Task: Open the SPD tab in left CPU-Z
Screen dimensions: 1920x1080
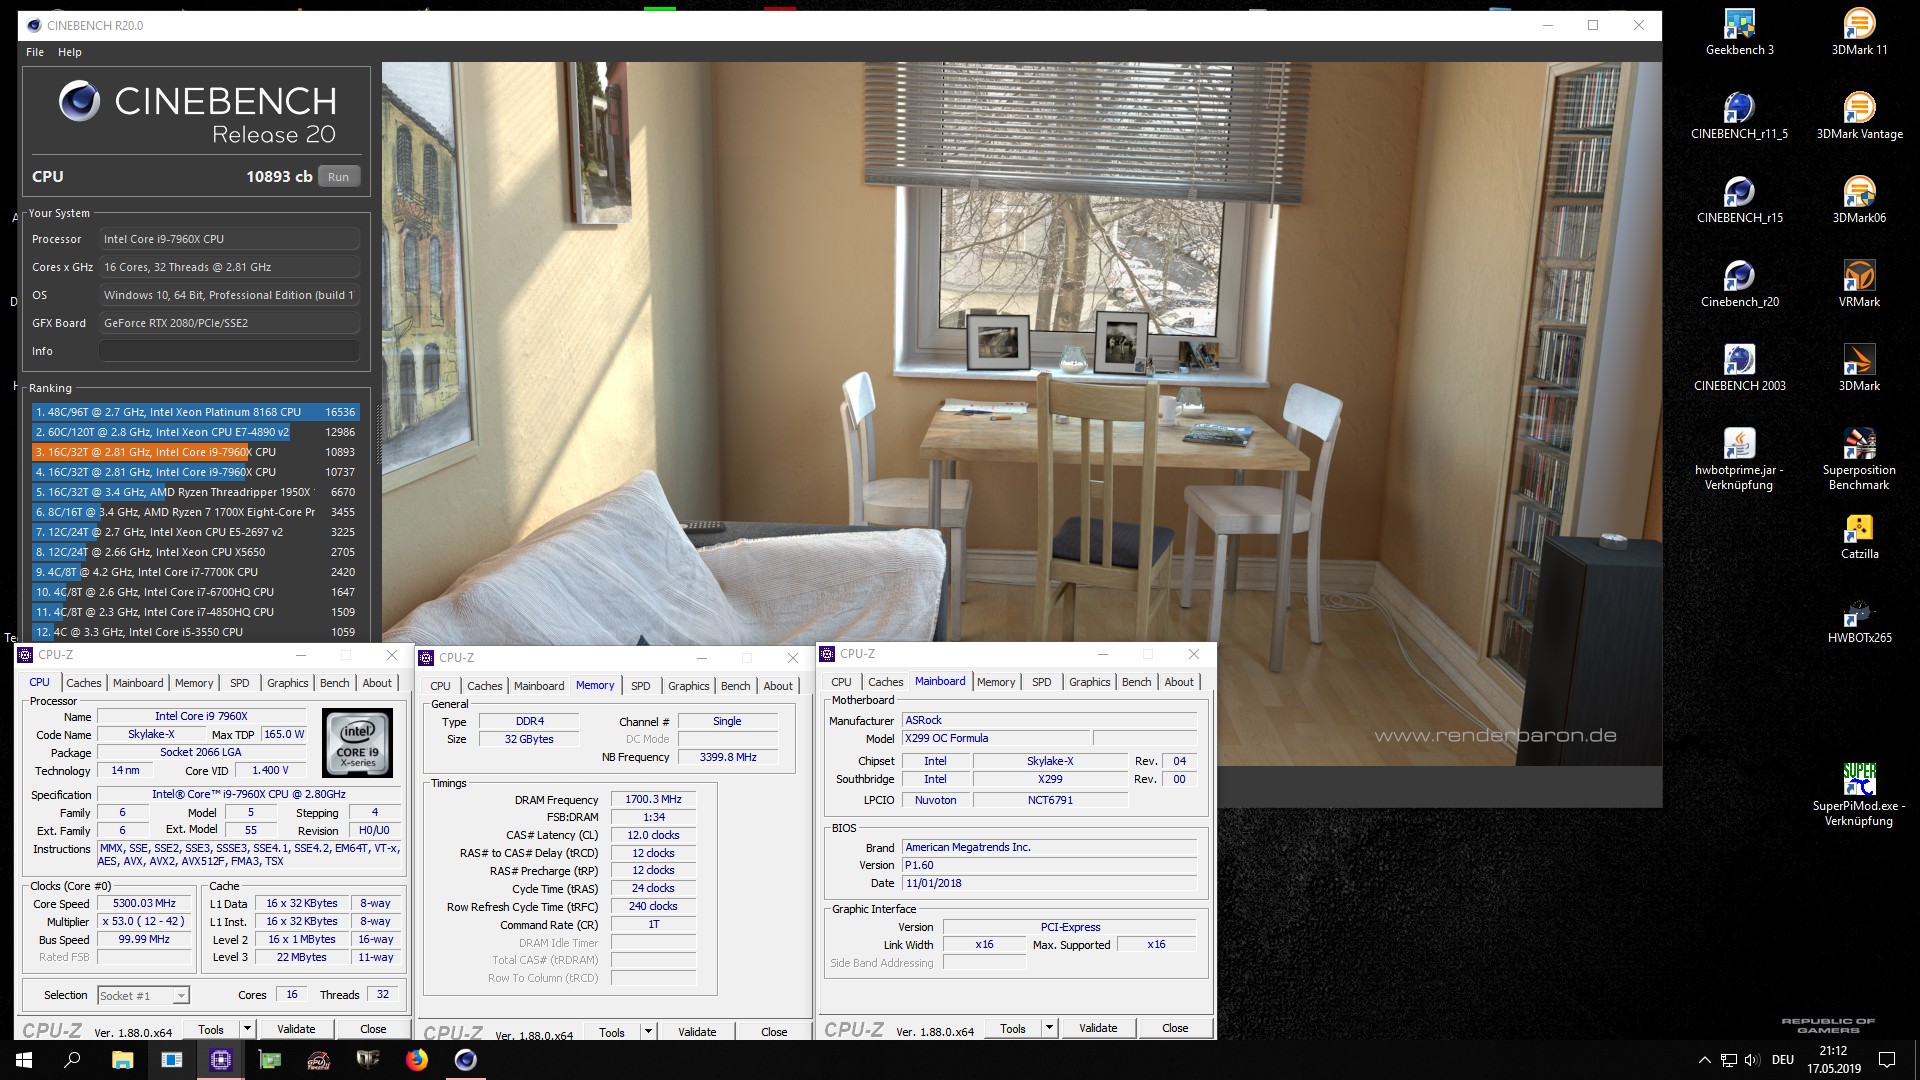Action: click(x=240, y=683)
